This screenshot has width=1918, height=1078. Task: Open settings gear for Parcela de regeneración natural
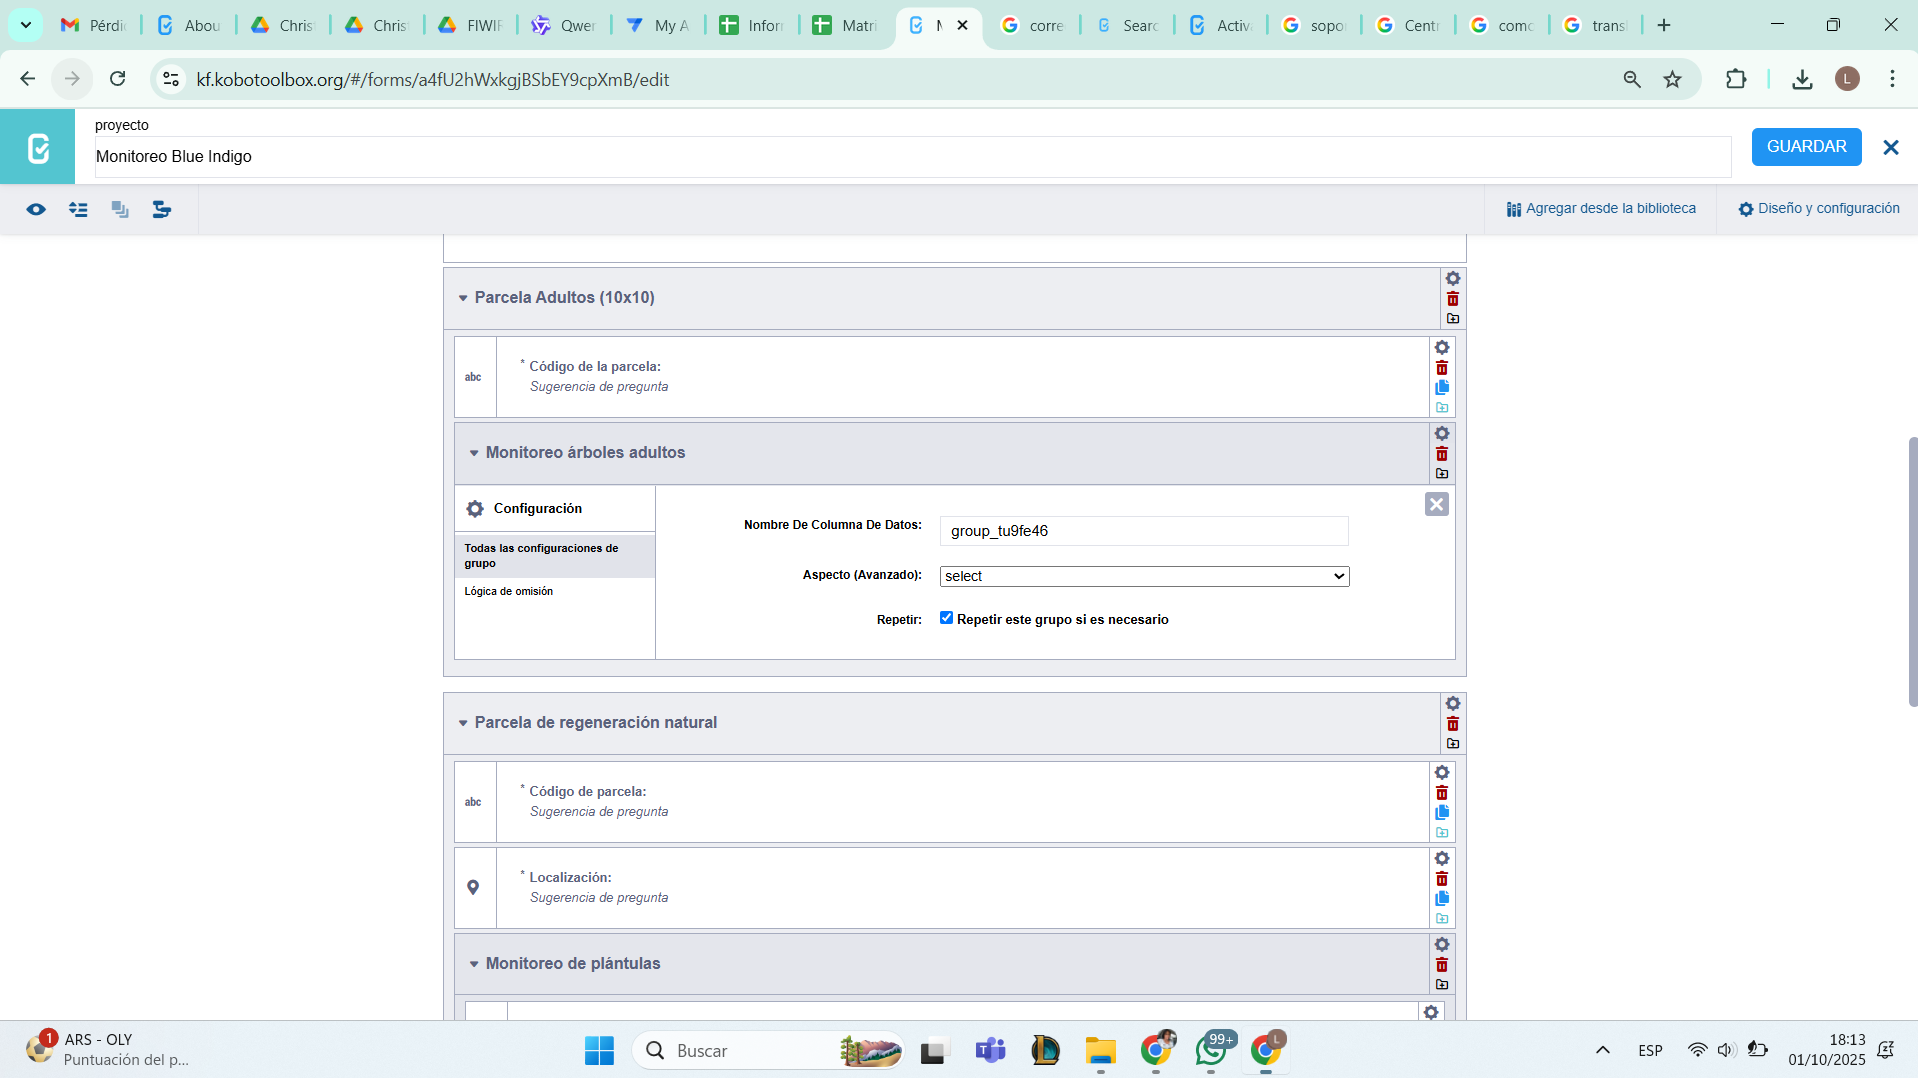(1452, 704)
